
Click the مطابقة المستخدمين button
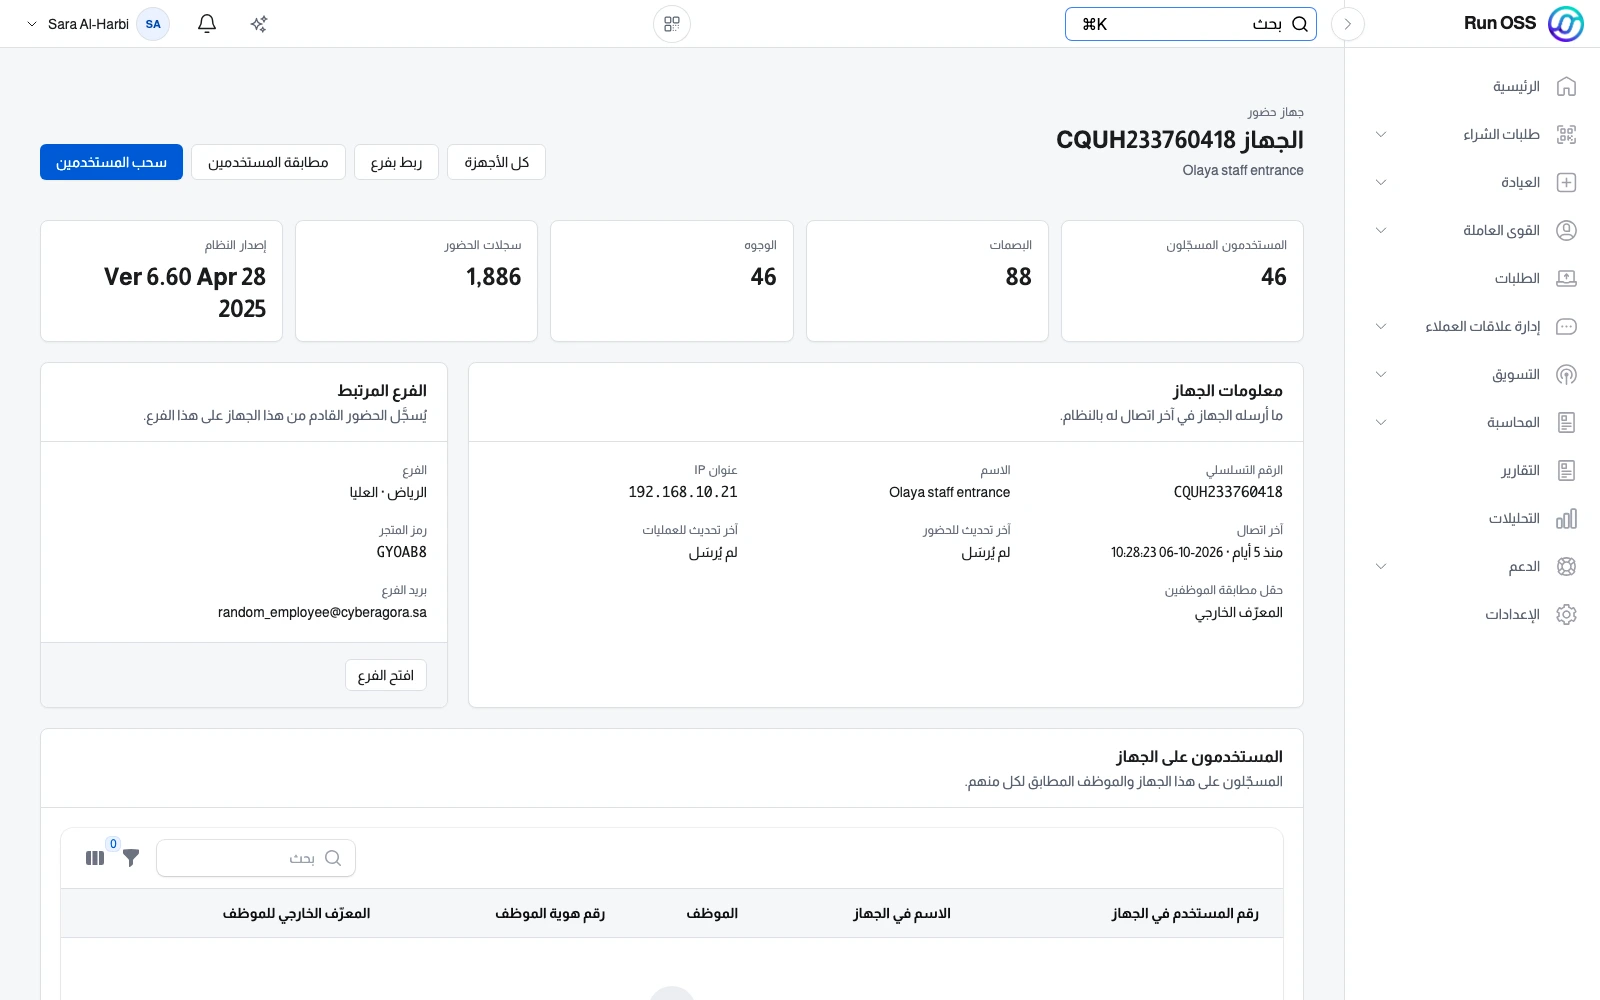tap(268, 162)
